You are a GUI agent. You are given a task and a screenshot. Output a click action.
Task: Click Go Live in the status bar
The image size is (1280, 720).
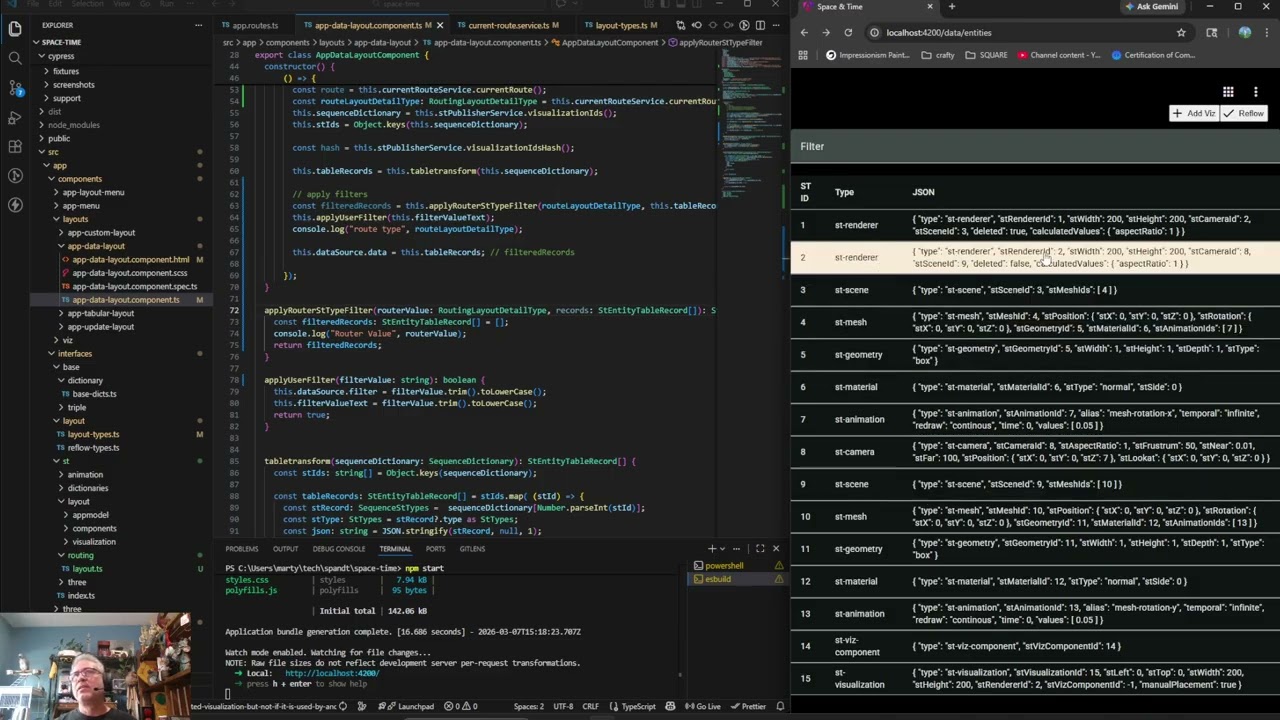(703, 706)
